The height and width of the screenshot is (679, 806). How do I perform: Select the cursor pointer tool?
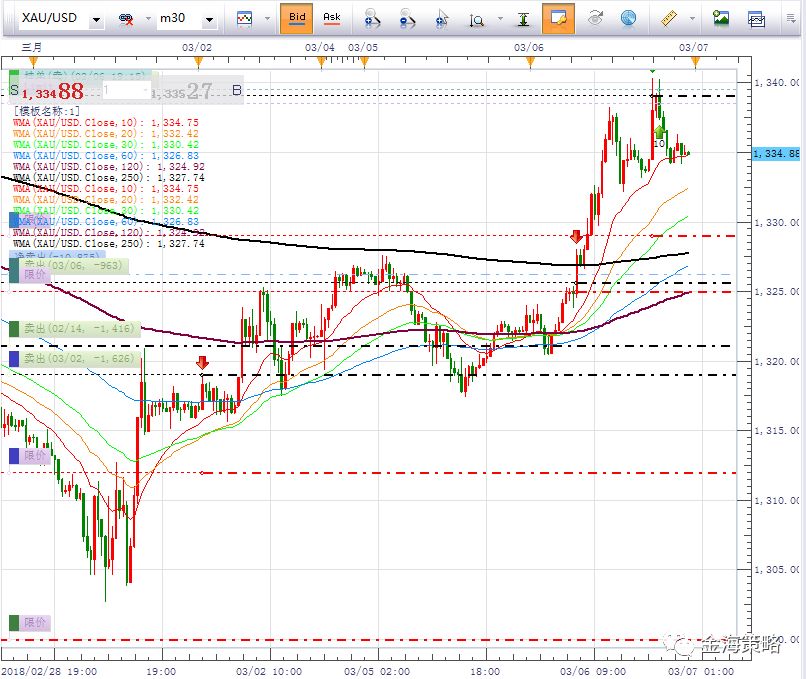pyautogui.click(x=441, y=18)
